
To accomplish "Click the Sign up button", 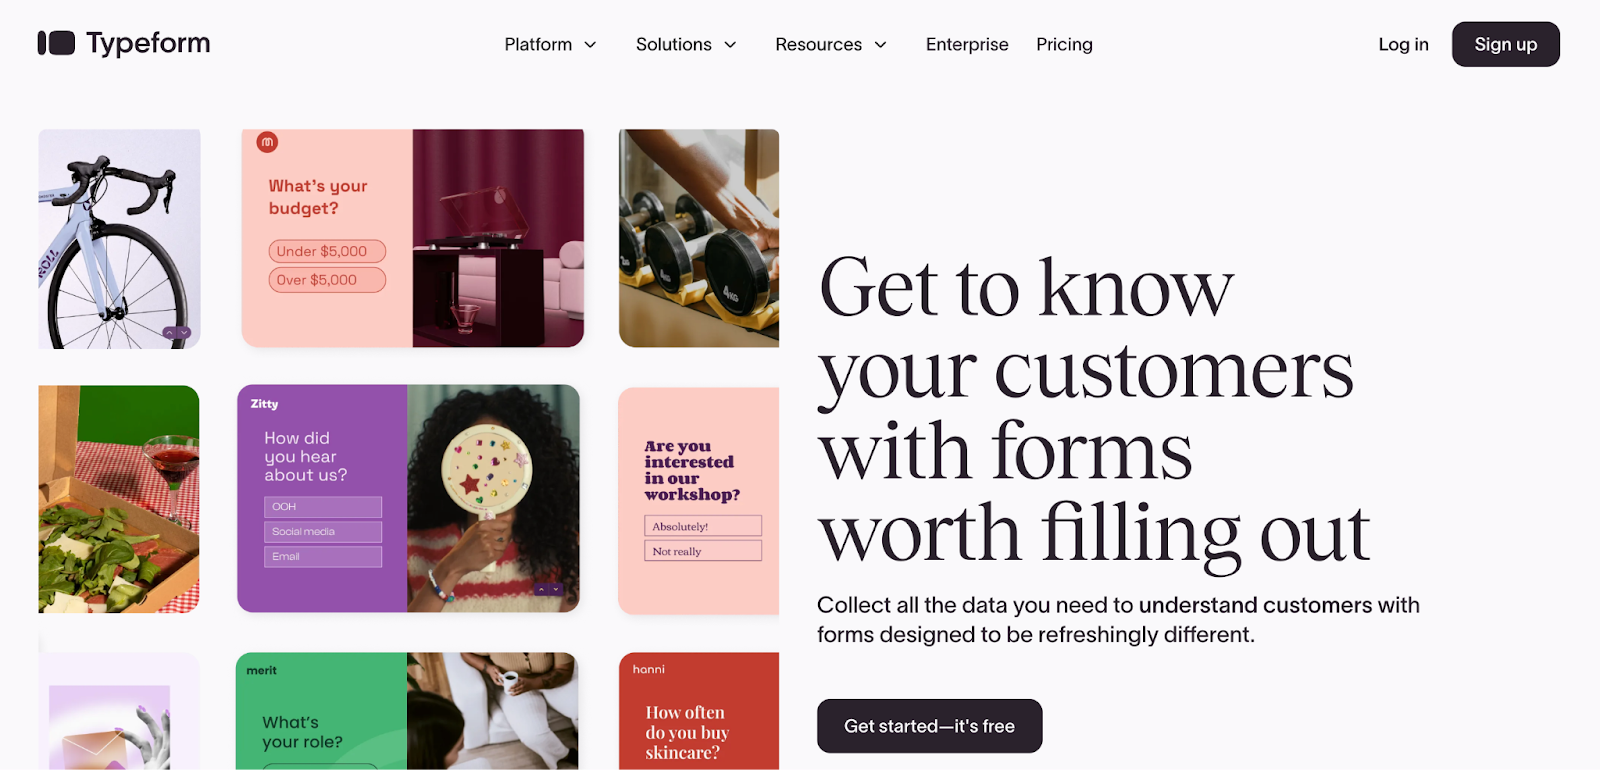I will click(1505, 44).
